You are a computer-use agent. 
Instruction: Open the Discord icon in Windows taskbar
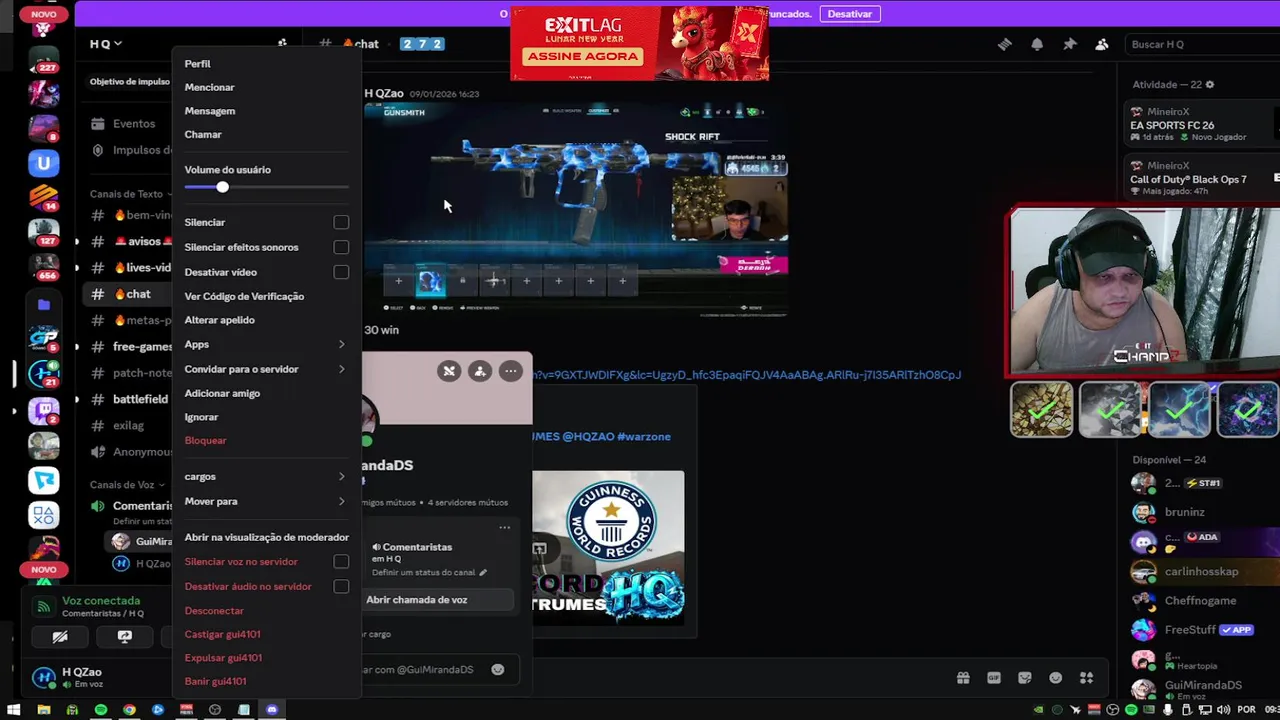272,710
